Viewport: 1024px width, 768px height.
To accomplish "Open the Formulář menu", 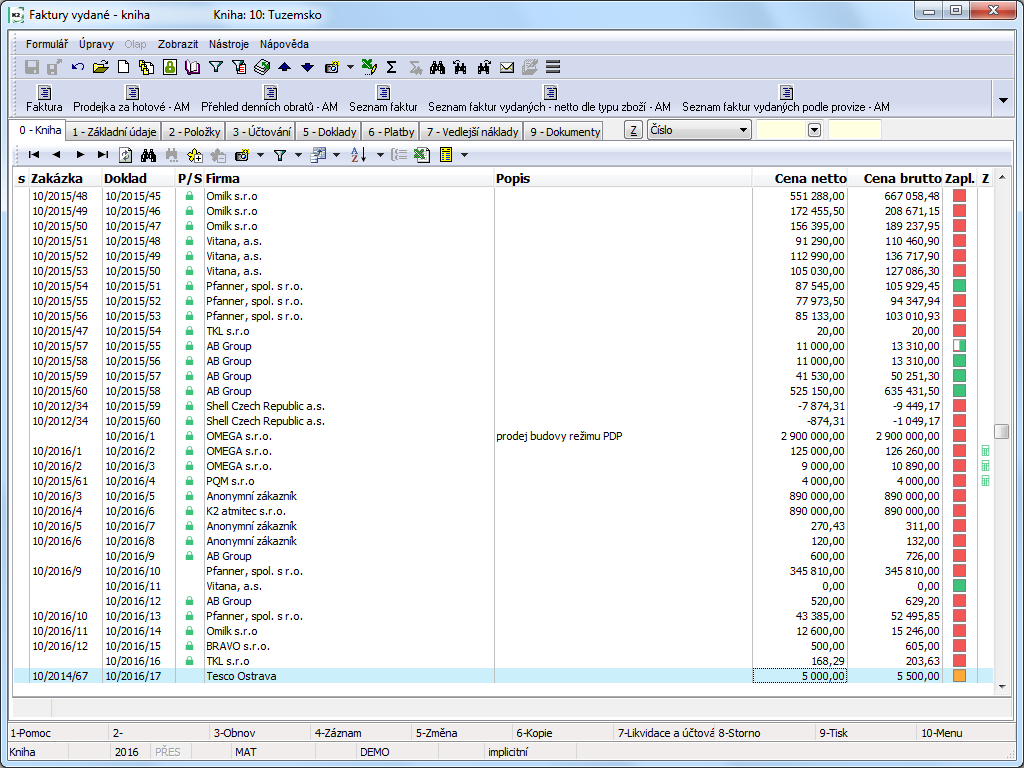I will [47, 44].
